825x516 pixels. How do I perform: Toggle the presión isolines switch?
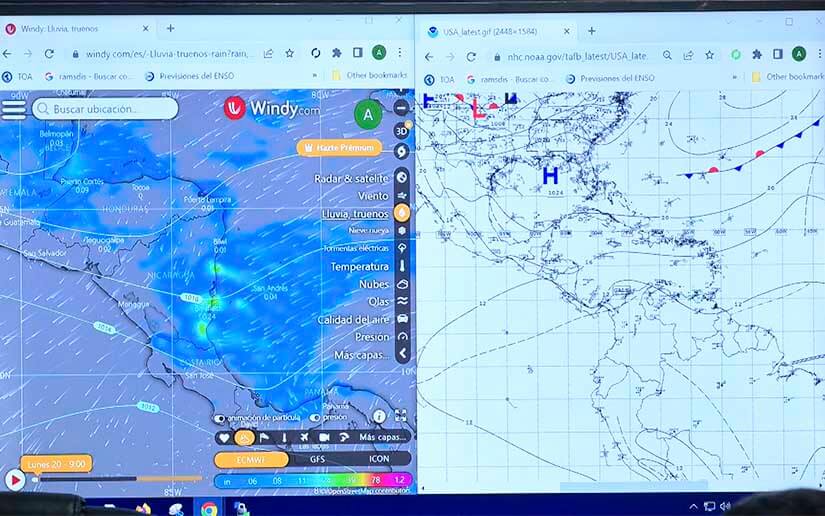click(x=315, y=418)
